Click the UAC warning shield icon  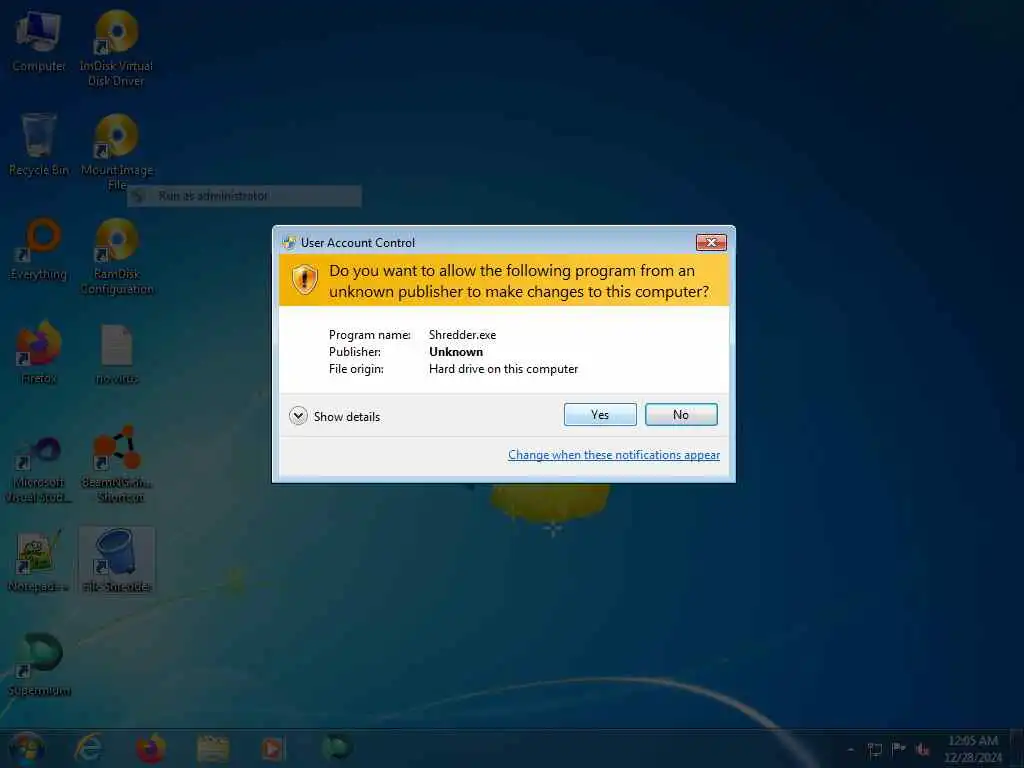(305, 280)
